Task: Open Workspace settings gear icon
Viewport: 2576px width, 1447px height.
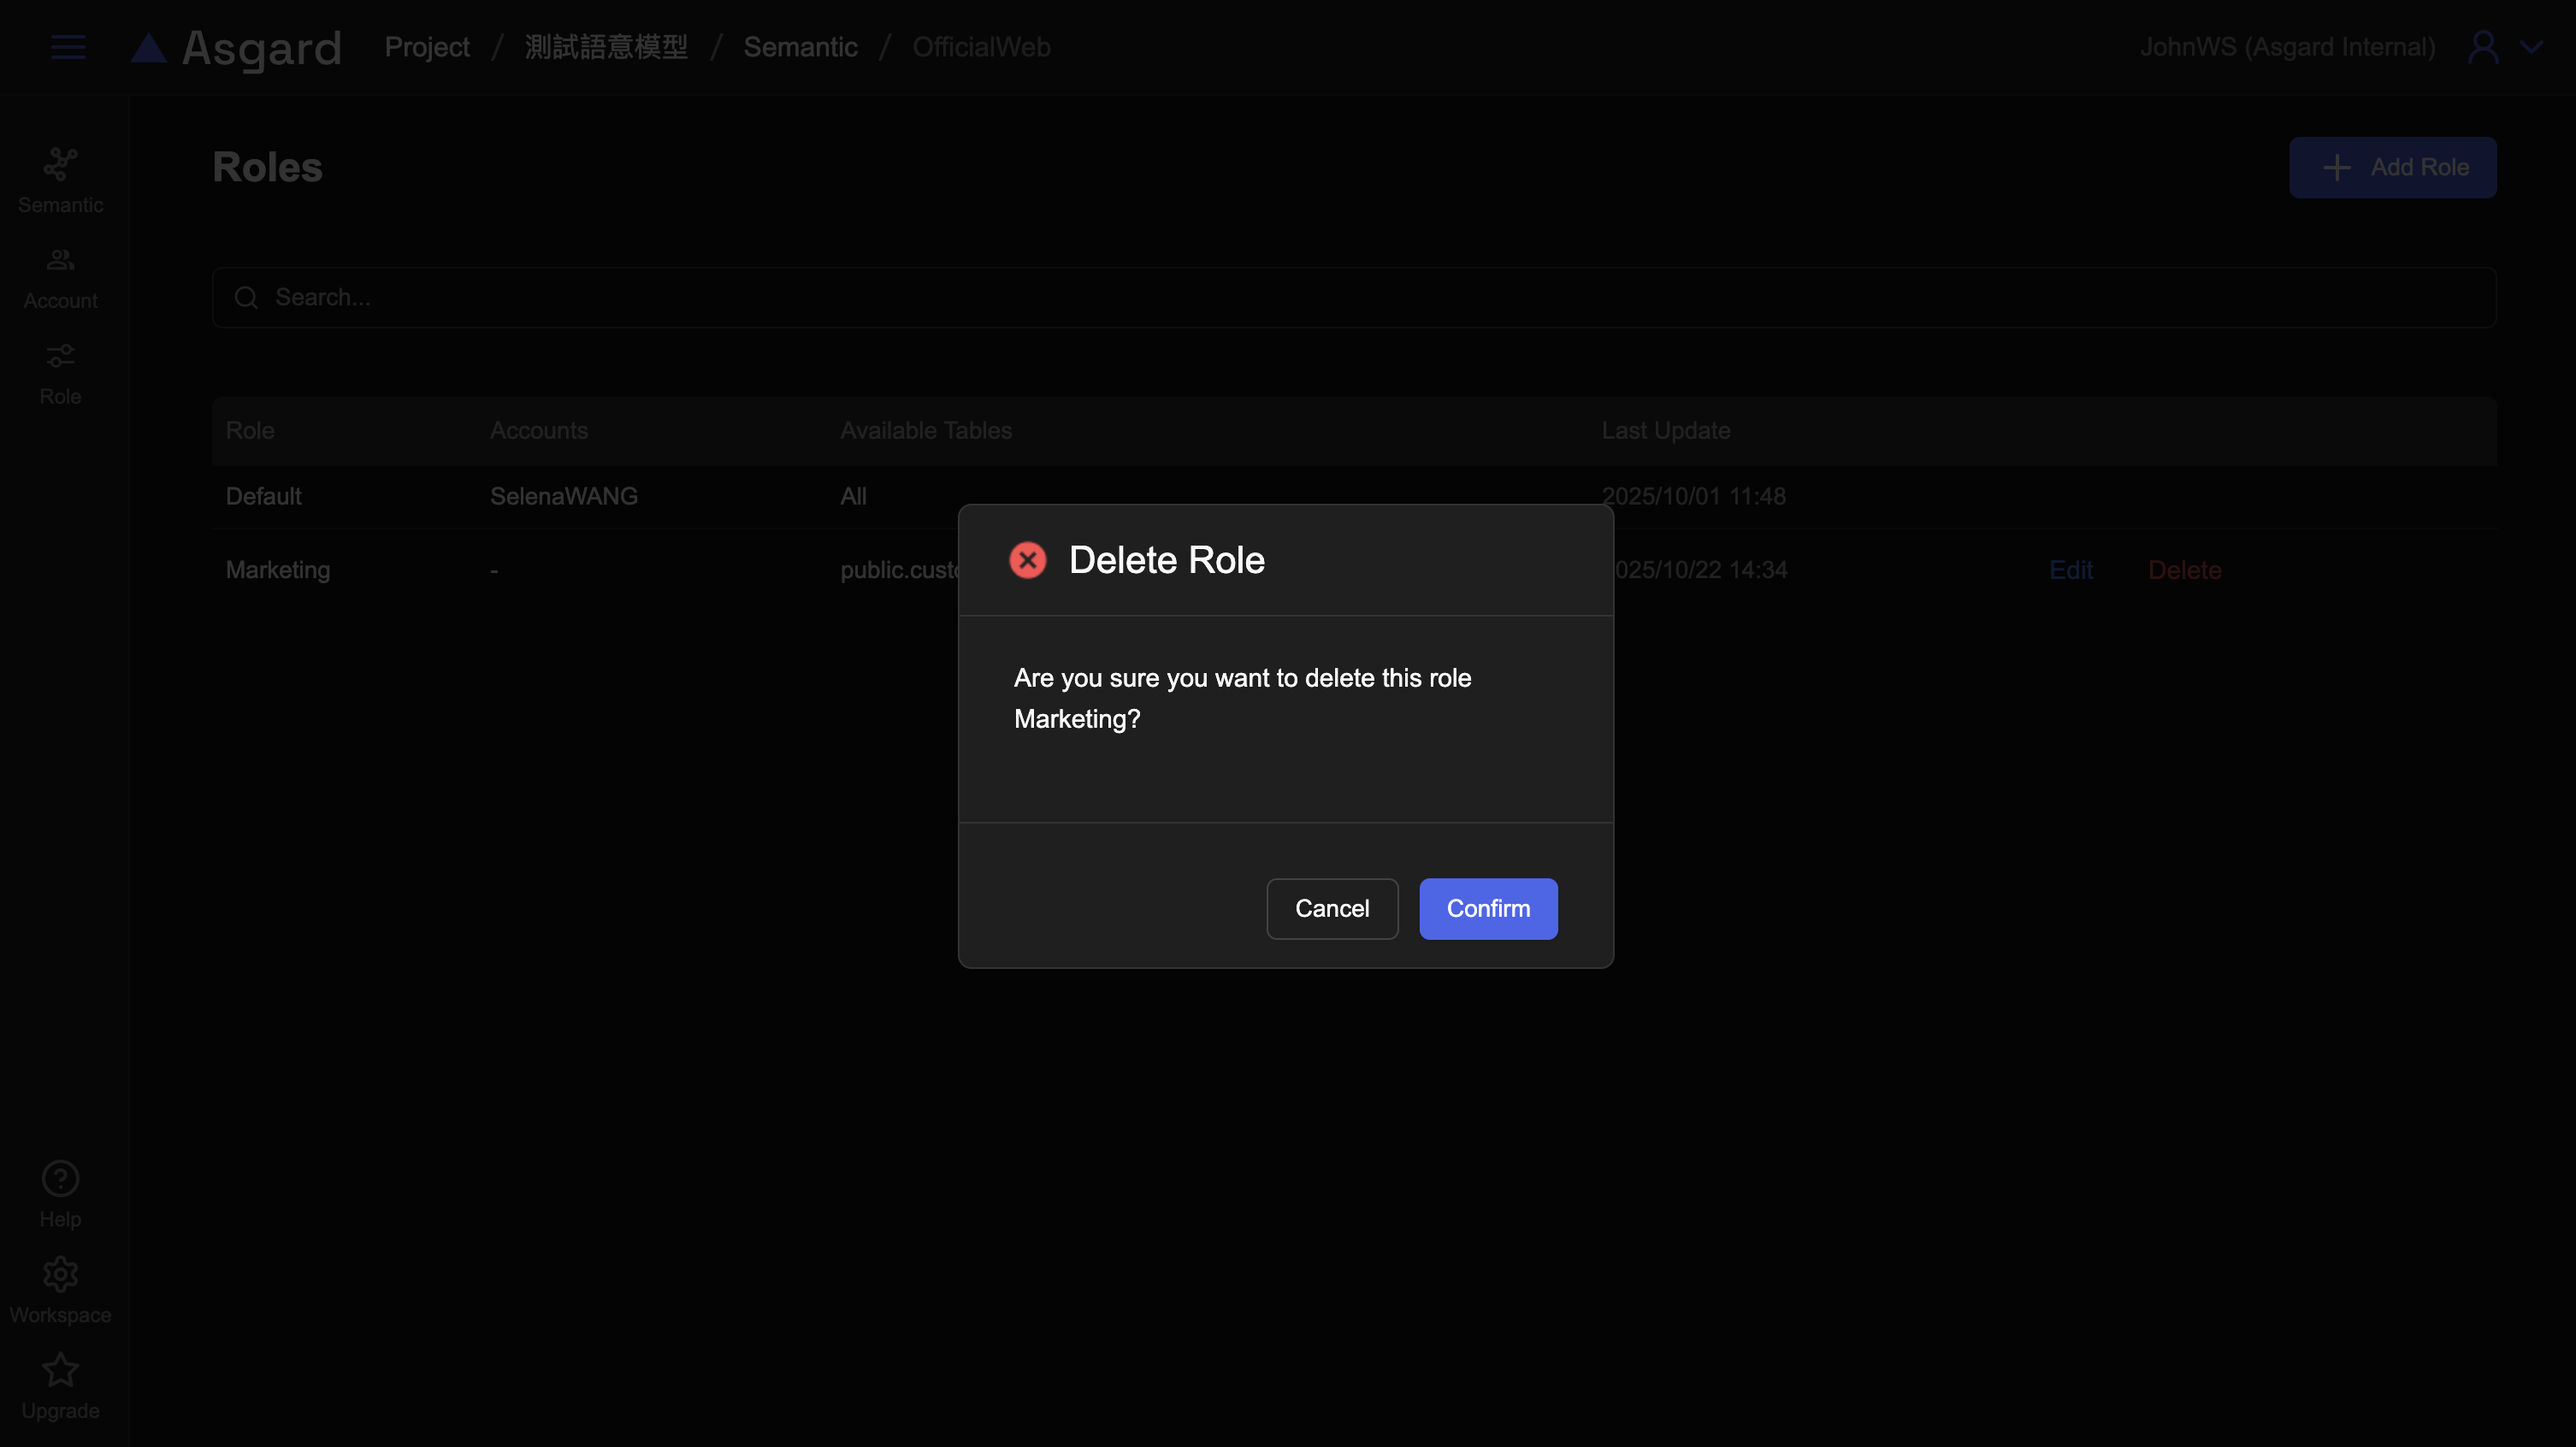Action: point(60,1274)
